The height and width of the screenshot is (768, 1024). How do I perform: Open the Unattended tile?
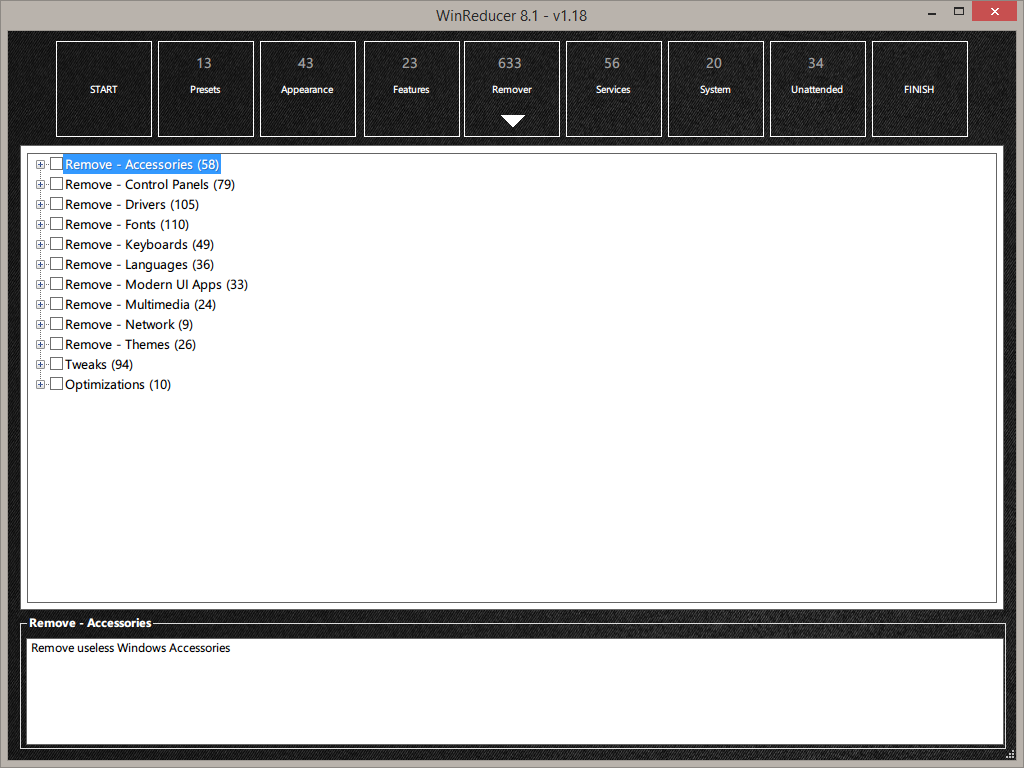click(818, 89)
